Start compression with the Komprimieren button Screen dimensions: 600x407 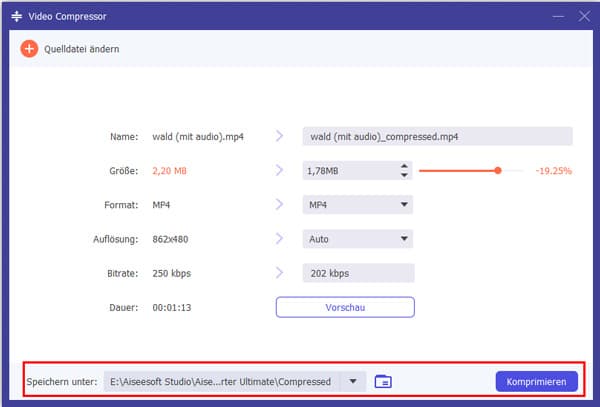point(536,381)
